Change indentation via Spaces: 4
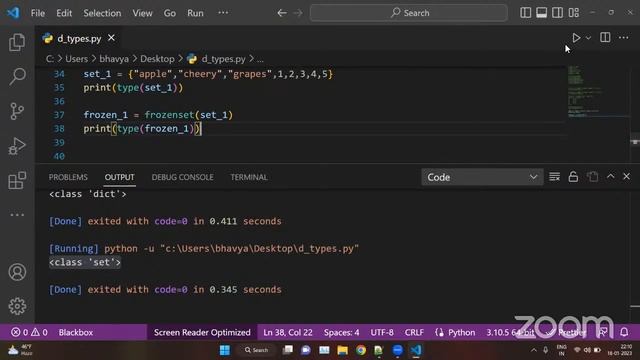640x360 pixels. click(342, 332)
